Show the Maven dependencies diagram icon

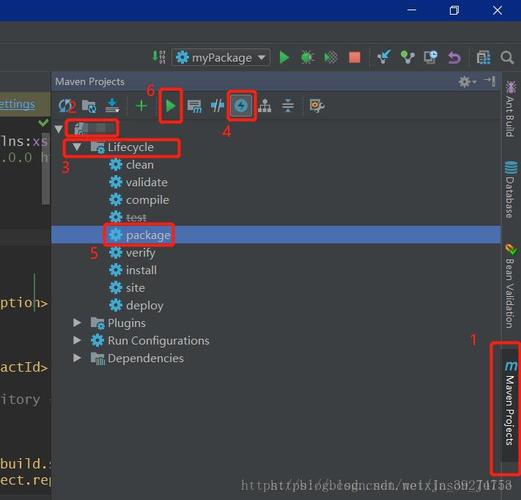[265, 106]
